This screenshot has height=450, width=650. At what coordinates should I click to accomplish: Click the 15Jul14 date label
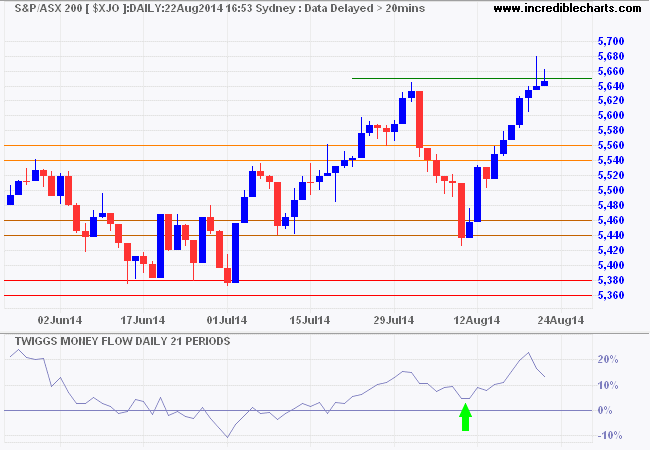310,320
